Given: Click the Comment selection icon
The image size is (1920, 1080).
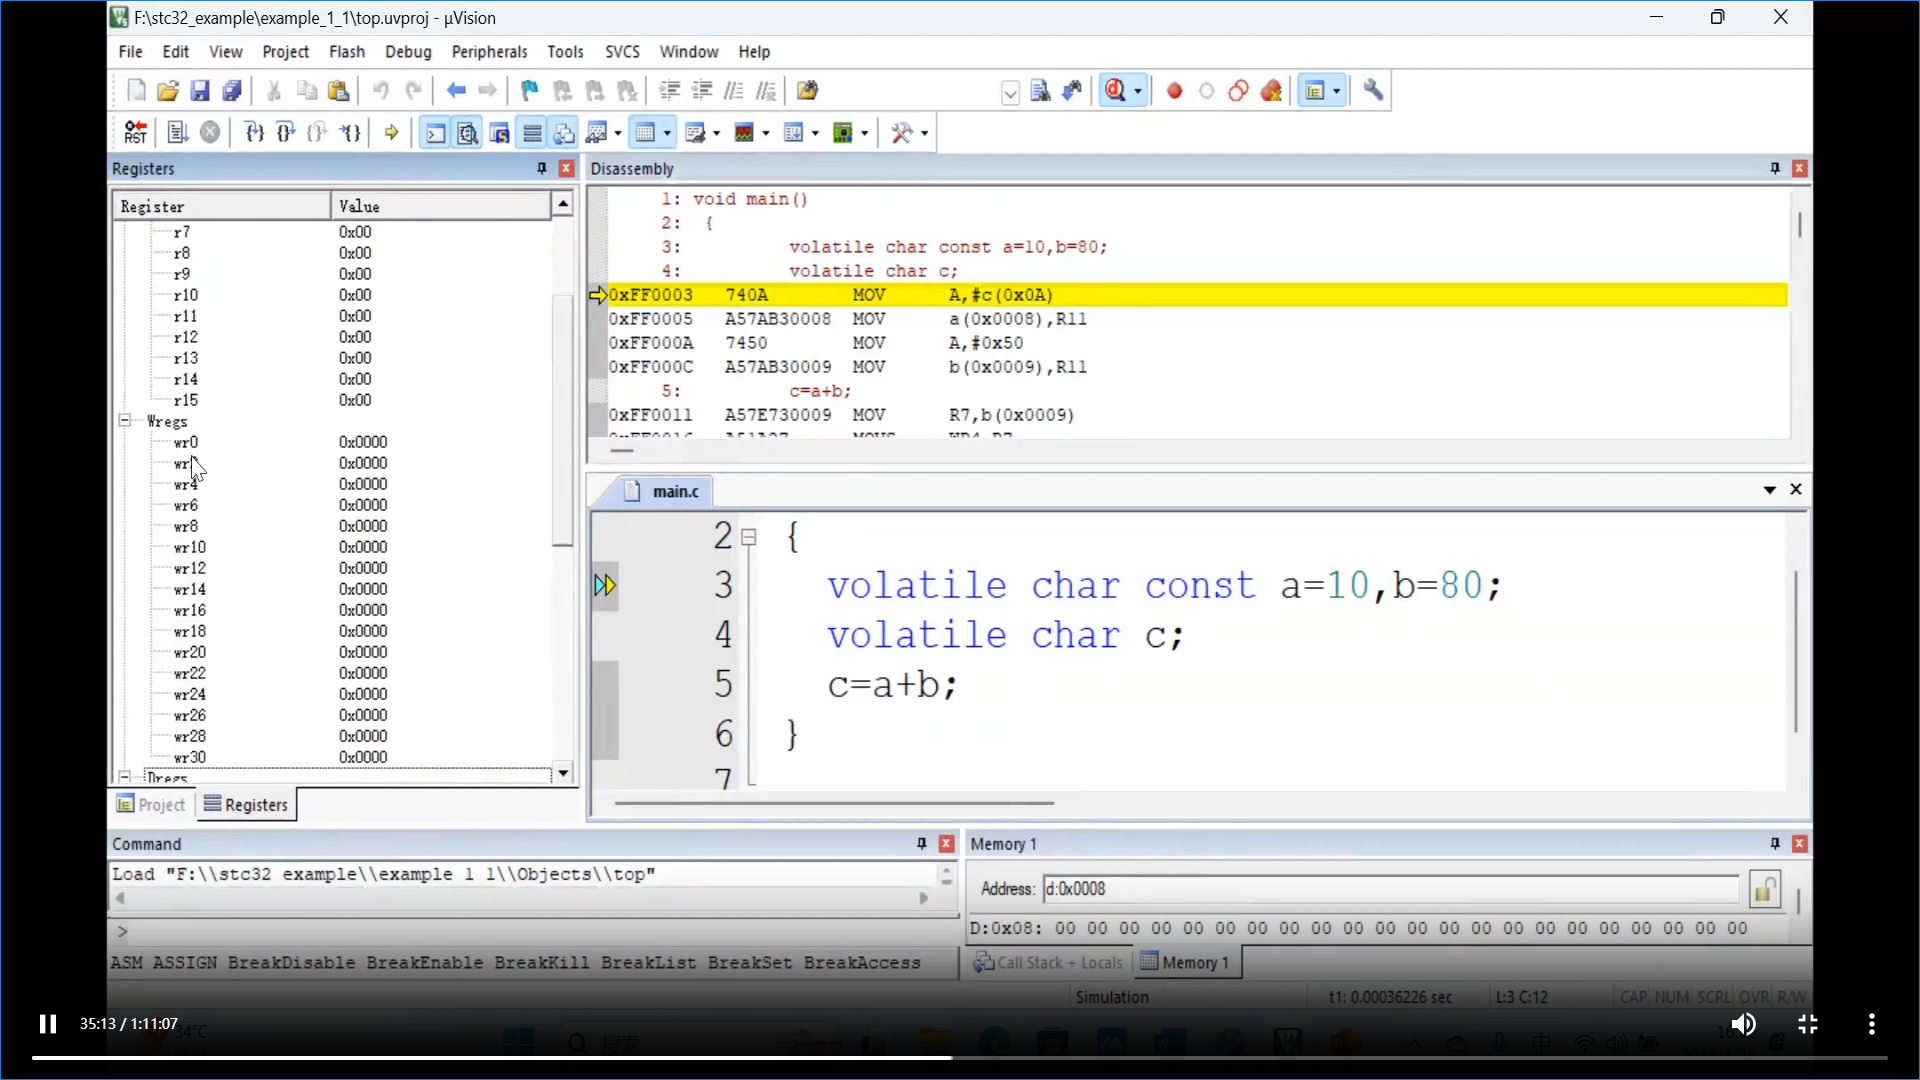Looking at the screenshot, I should coord(734,91).
